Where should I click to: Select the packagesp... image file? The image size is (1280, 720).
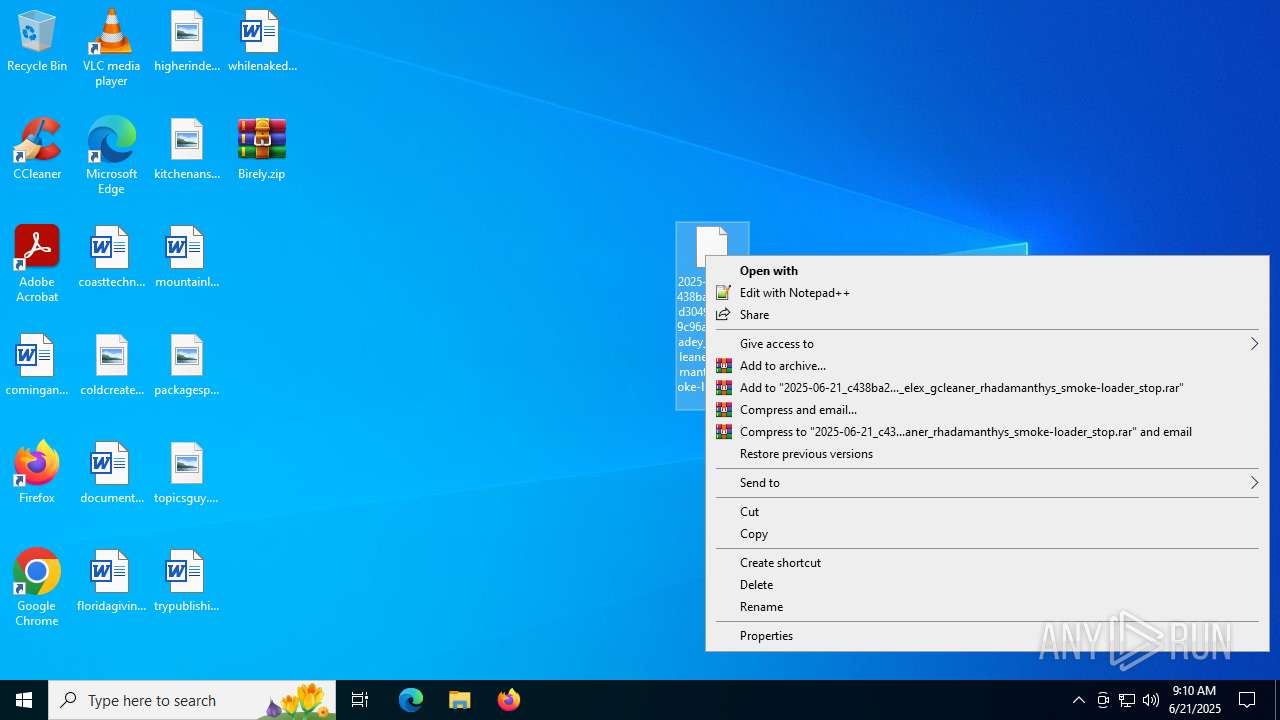point(187,366)
